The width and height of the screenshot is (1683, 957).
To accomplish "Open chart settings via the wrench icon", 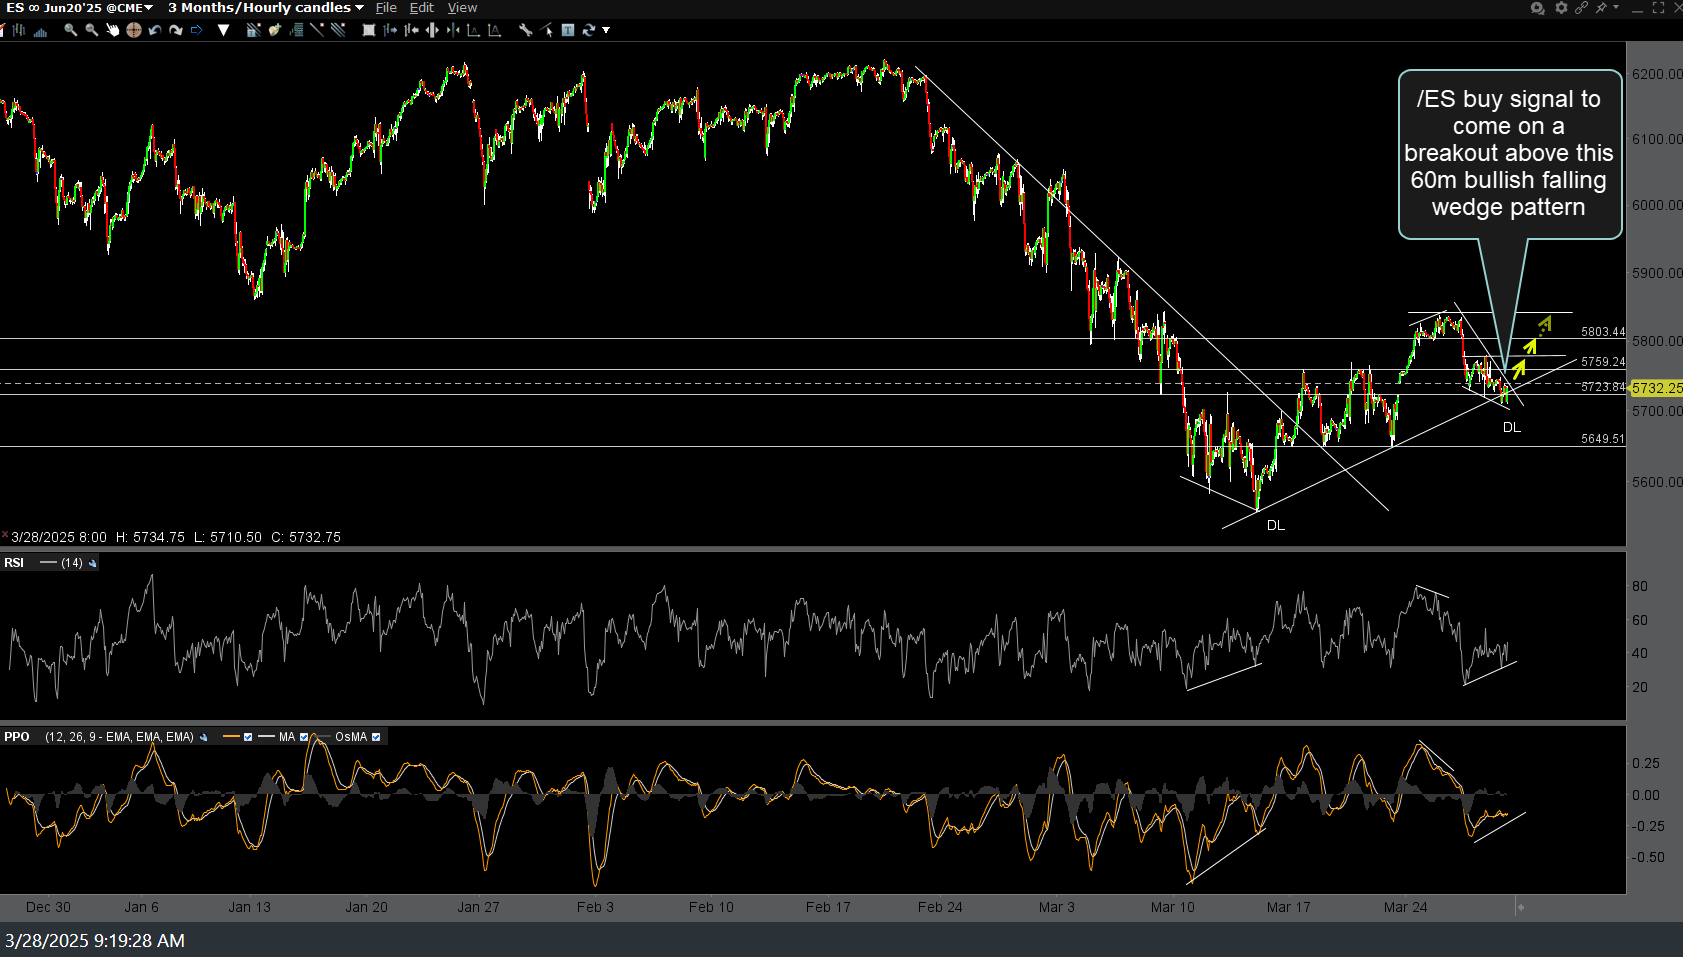I will (526, 30).
